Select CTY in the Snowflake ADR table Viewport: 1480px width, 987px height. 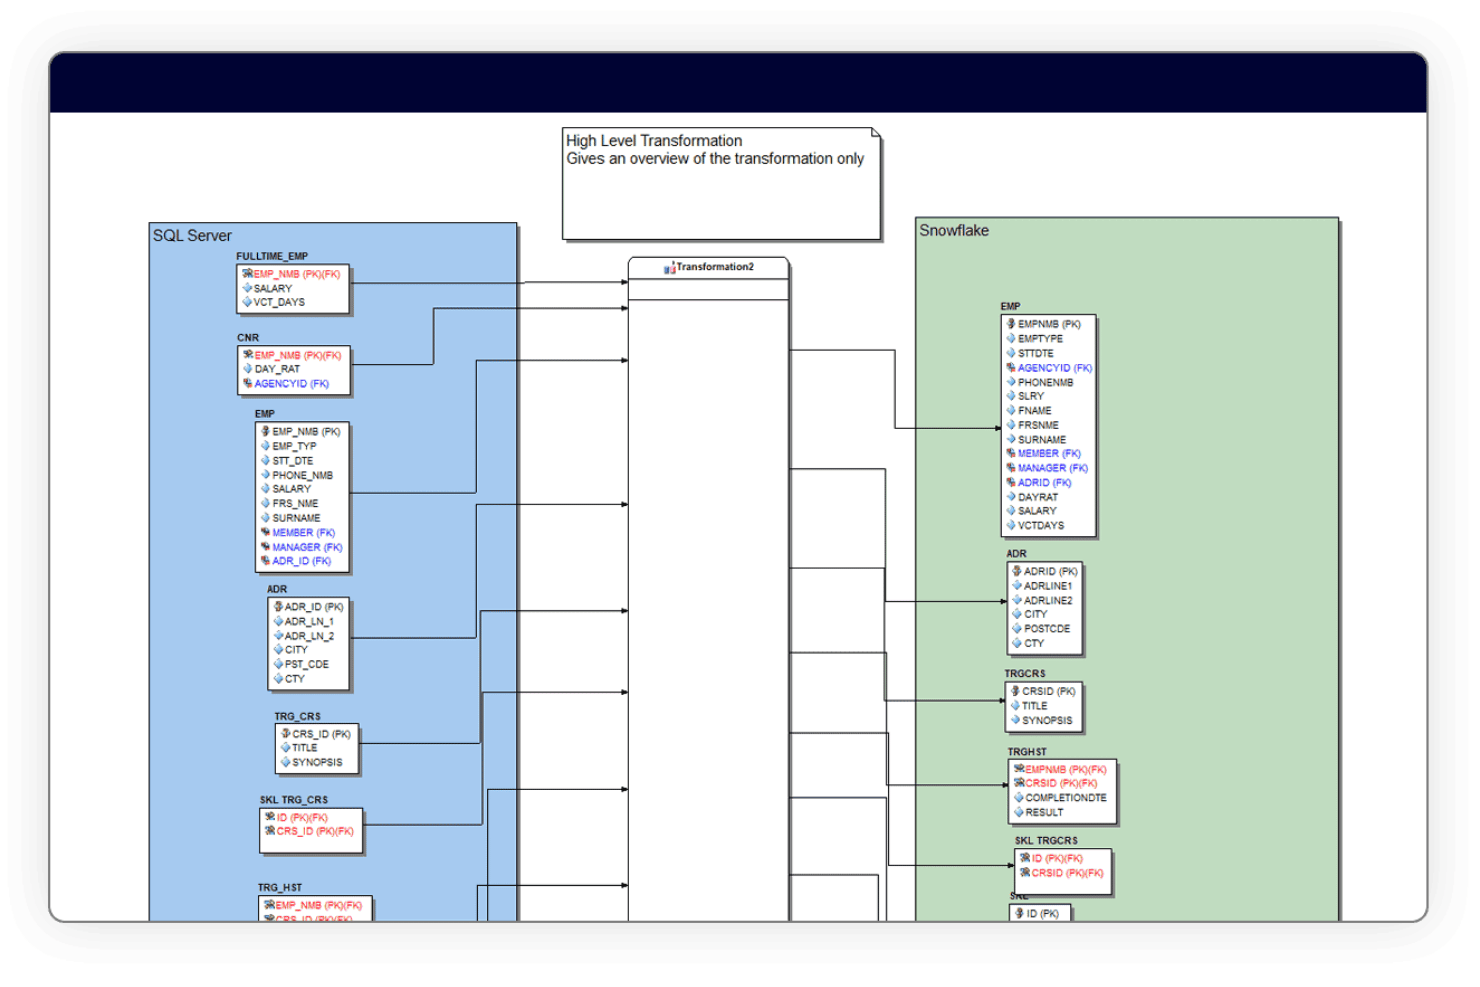tap(1033, 643)
